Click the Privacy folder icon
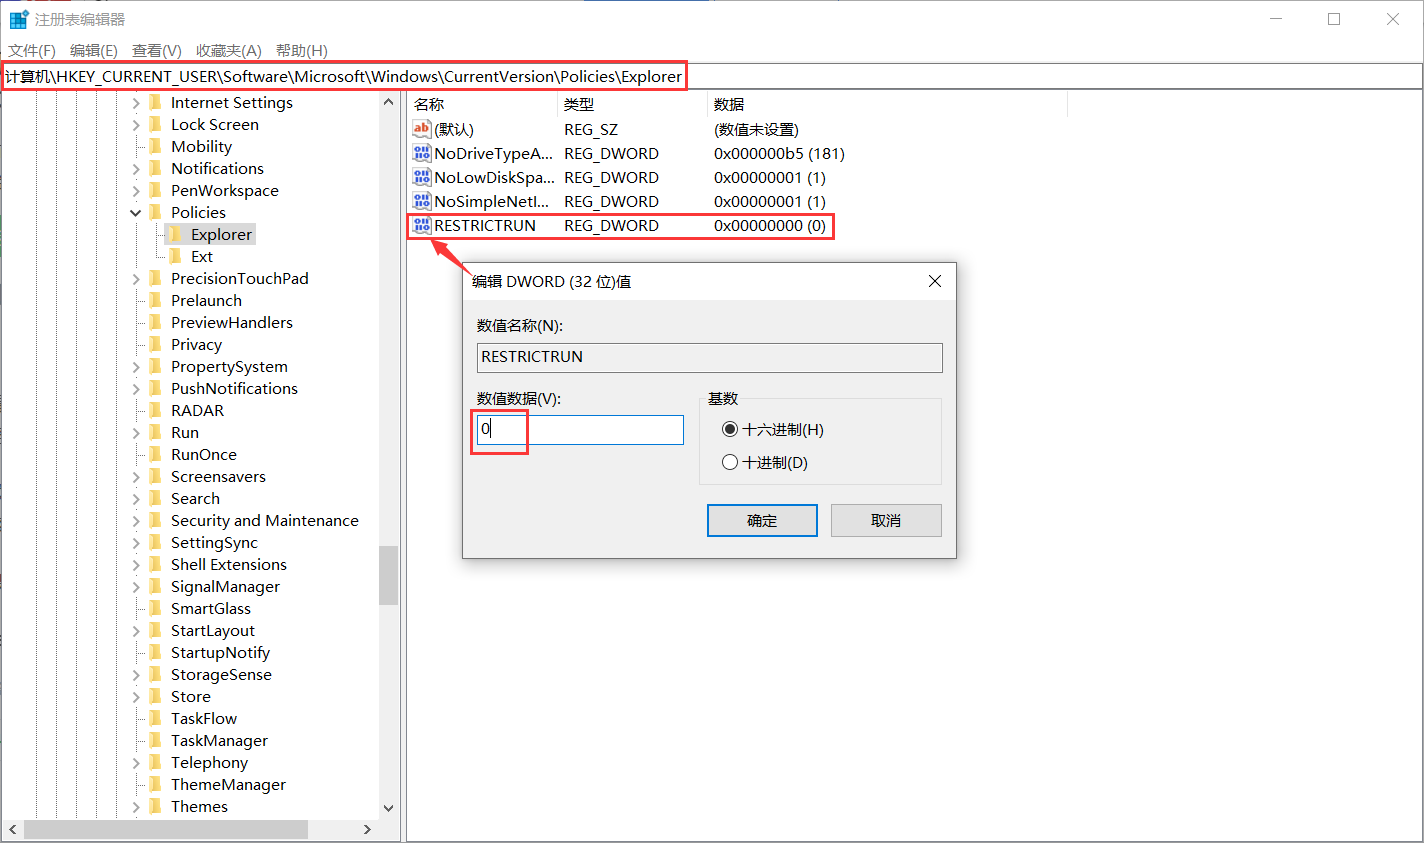 155,344
